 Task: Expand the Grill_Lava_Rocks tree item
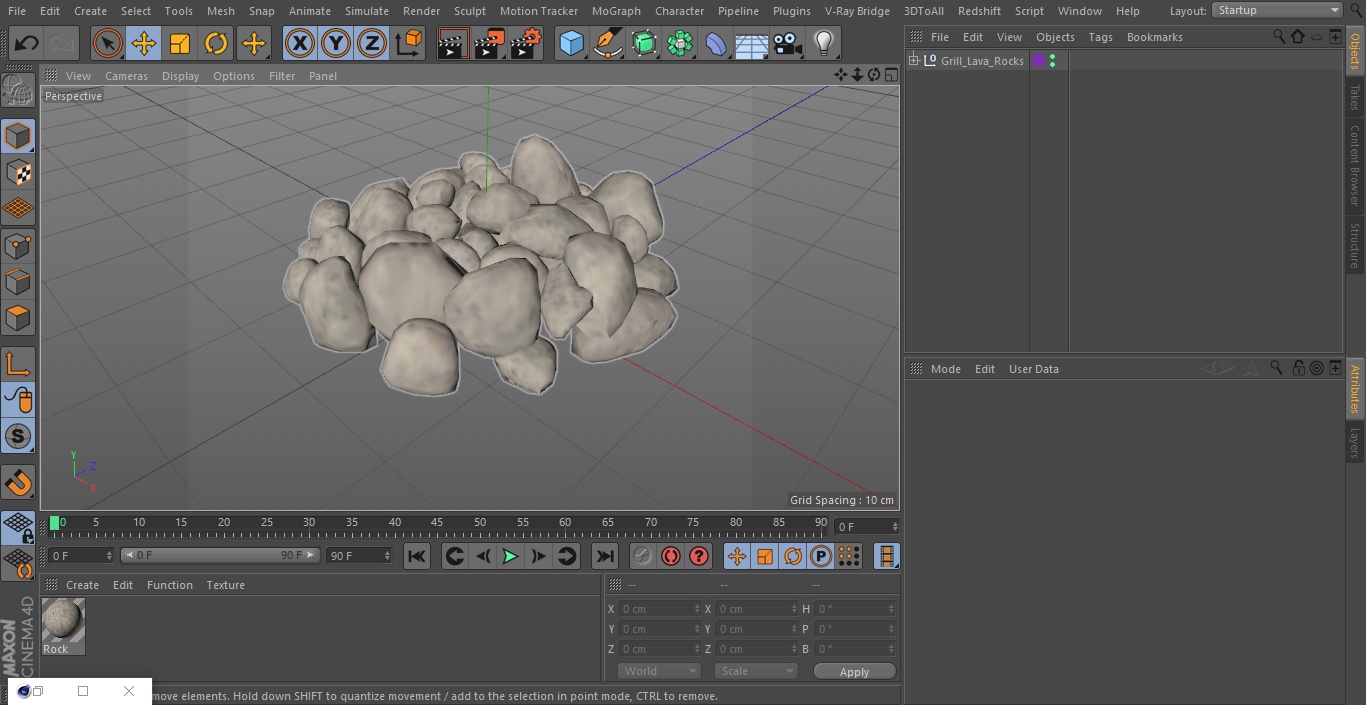914,61
